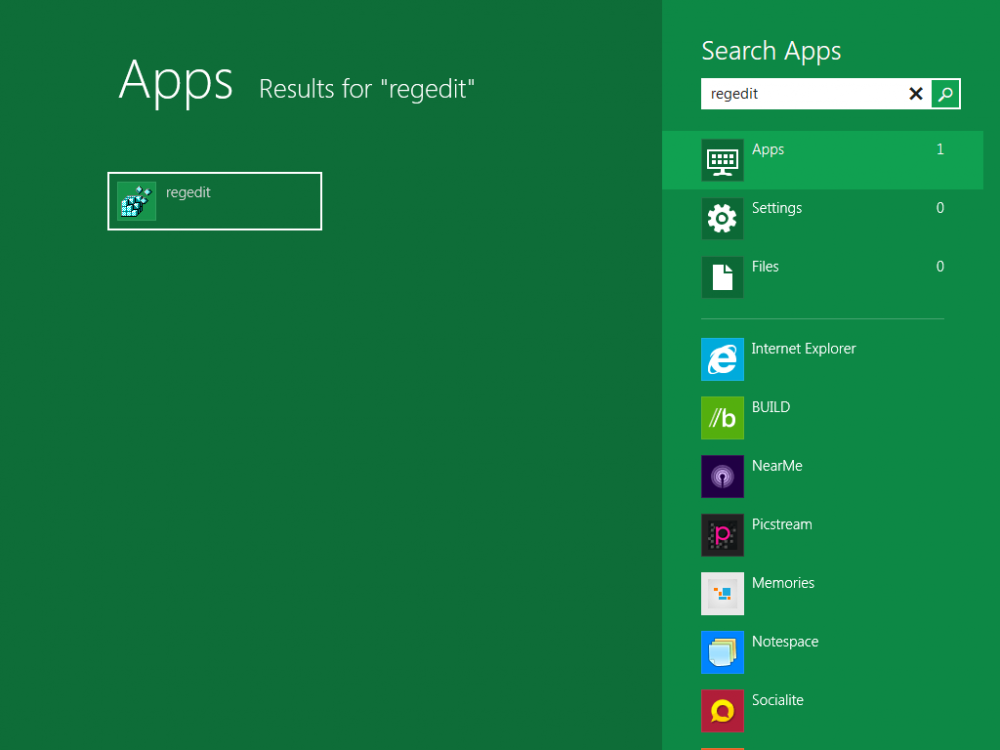The height and width of the screenshot is (750, 1000).
Task: Click the Memories app icon
Action: 723,594
